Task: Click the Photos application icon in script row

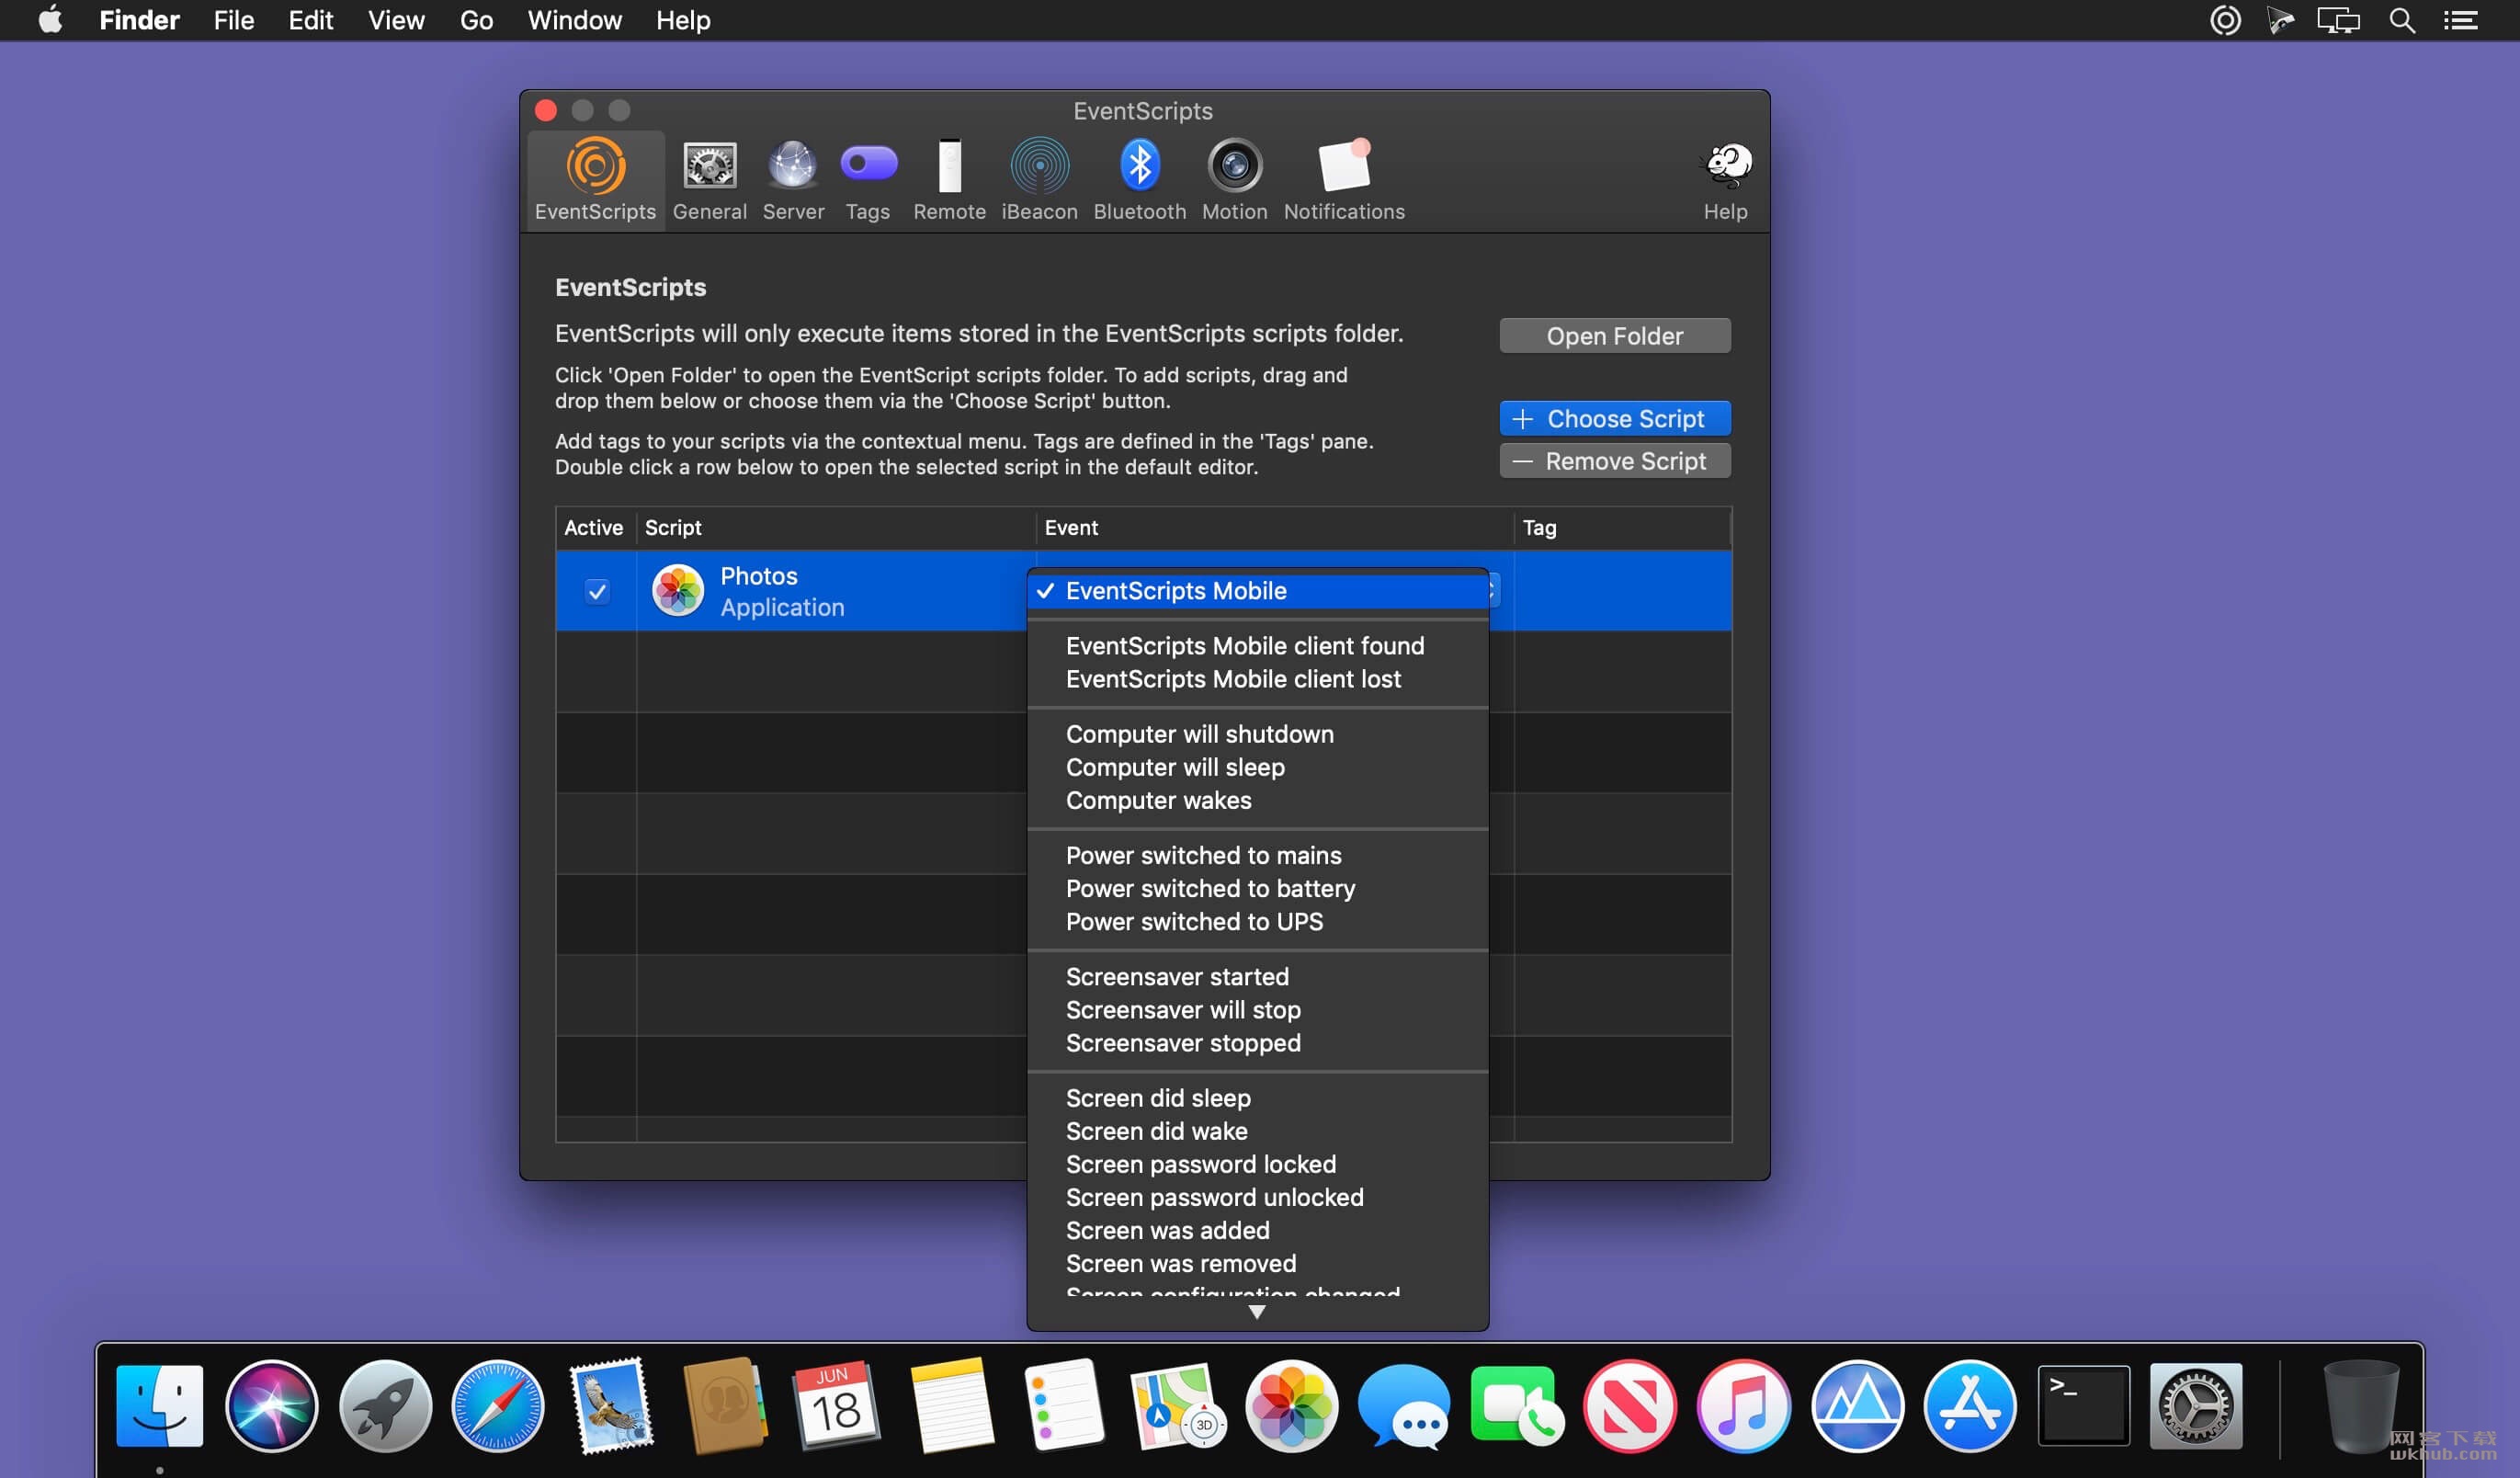Action: tap(677, 590)
